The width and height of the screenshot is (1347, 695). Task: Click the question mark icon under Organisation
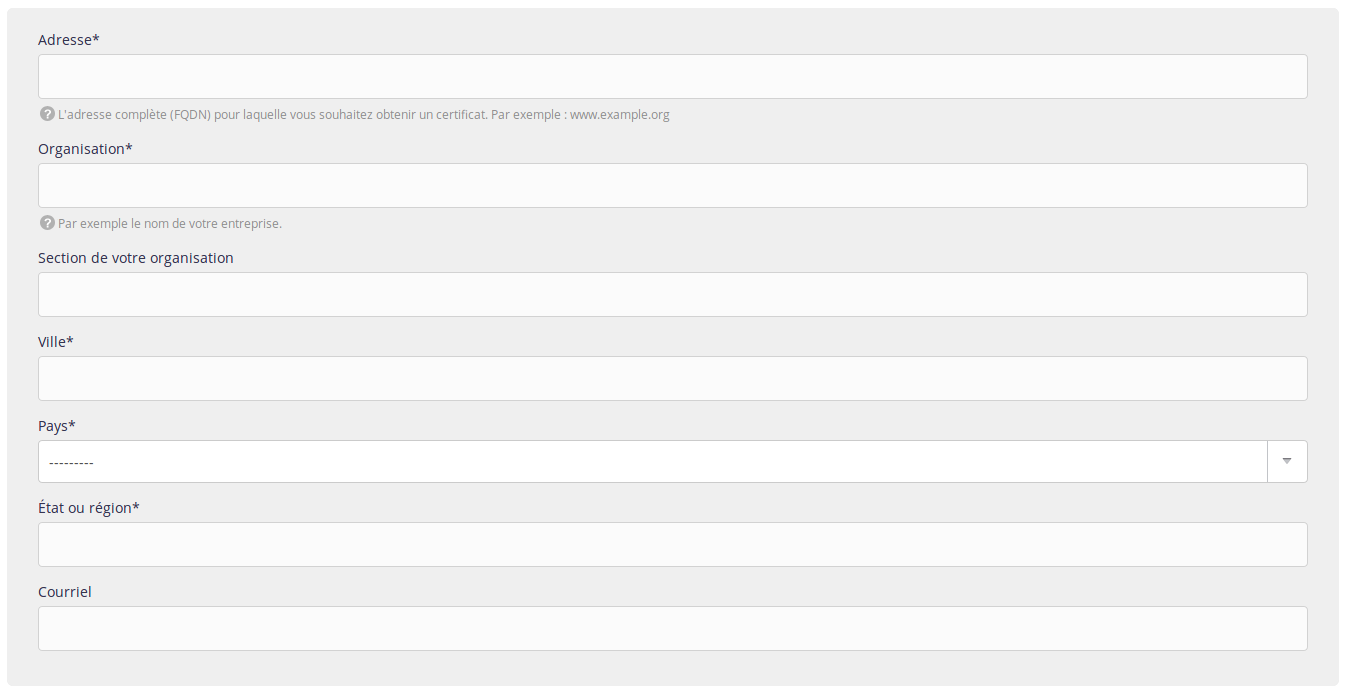[47, 223]
